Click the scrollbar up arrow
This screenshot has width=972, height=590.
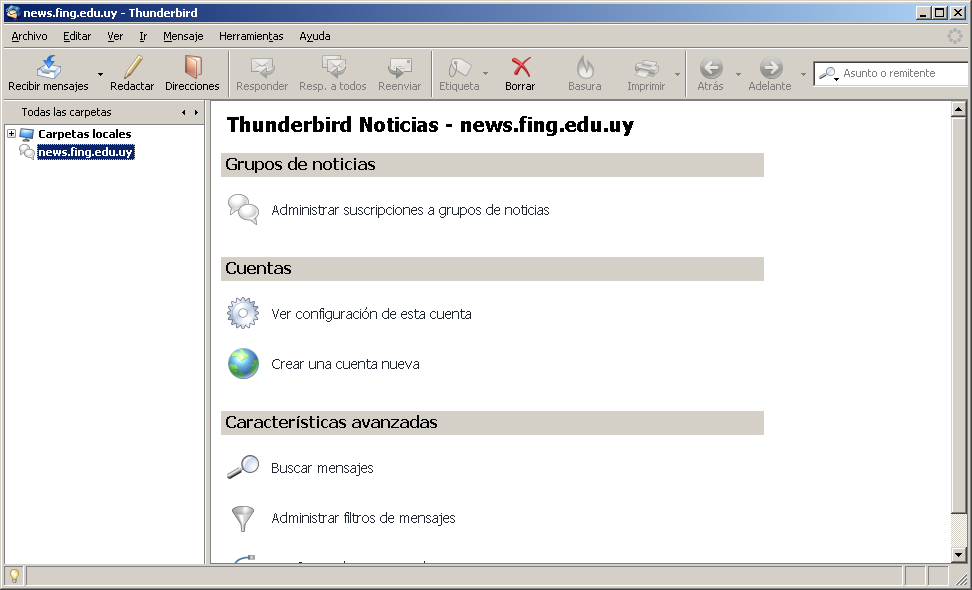[x=958, y=110]
